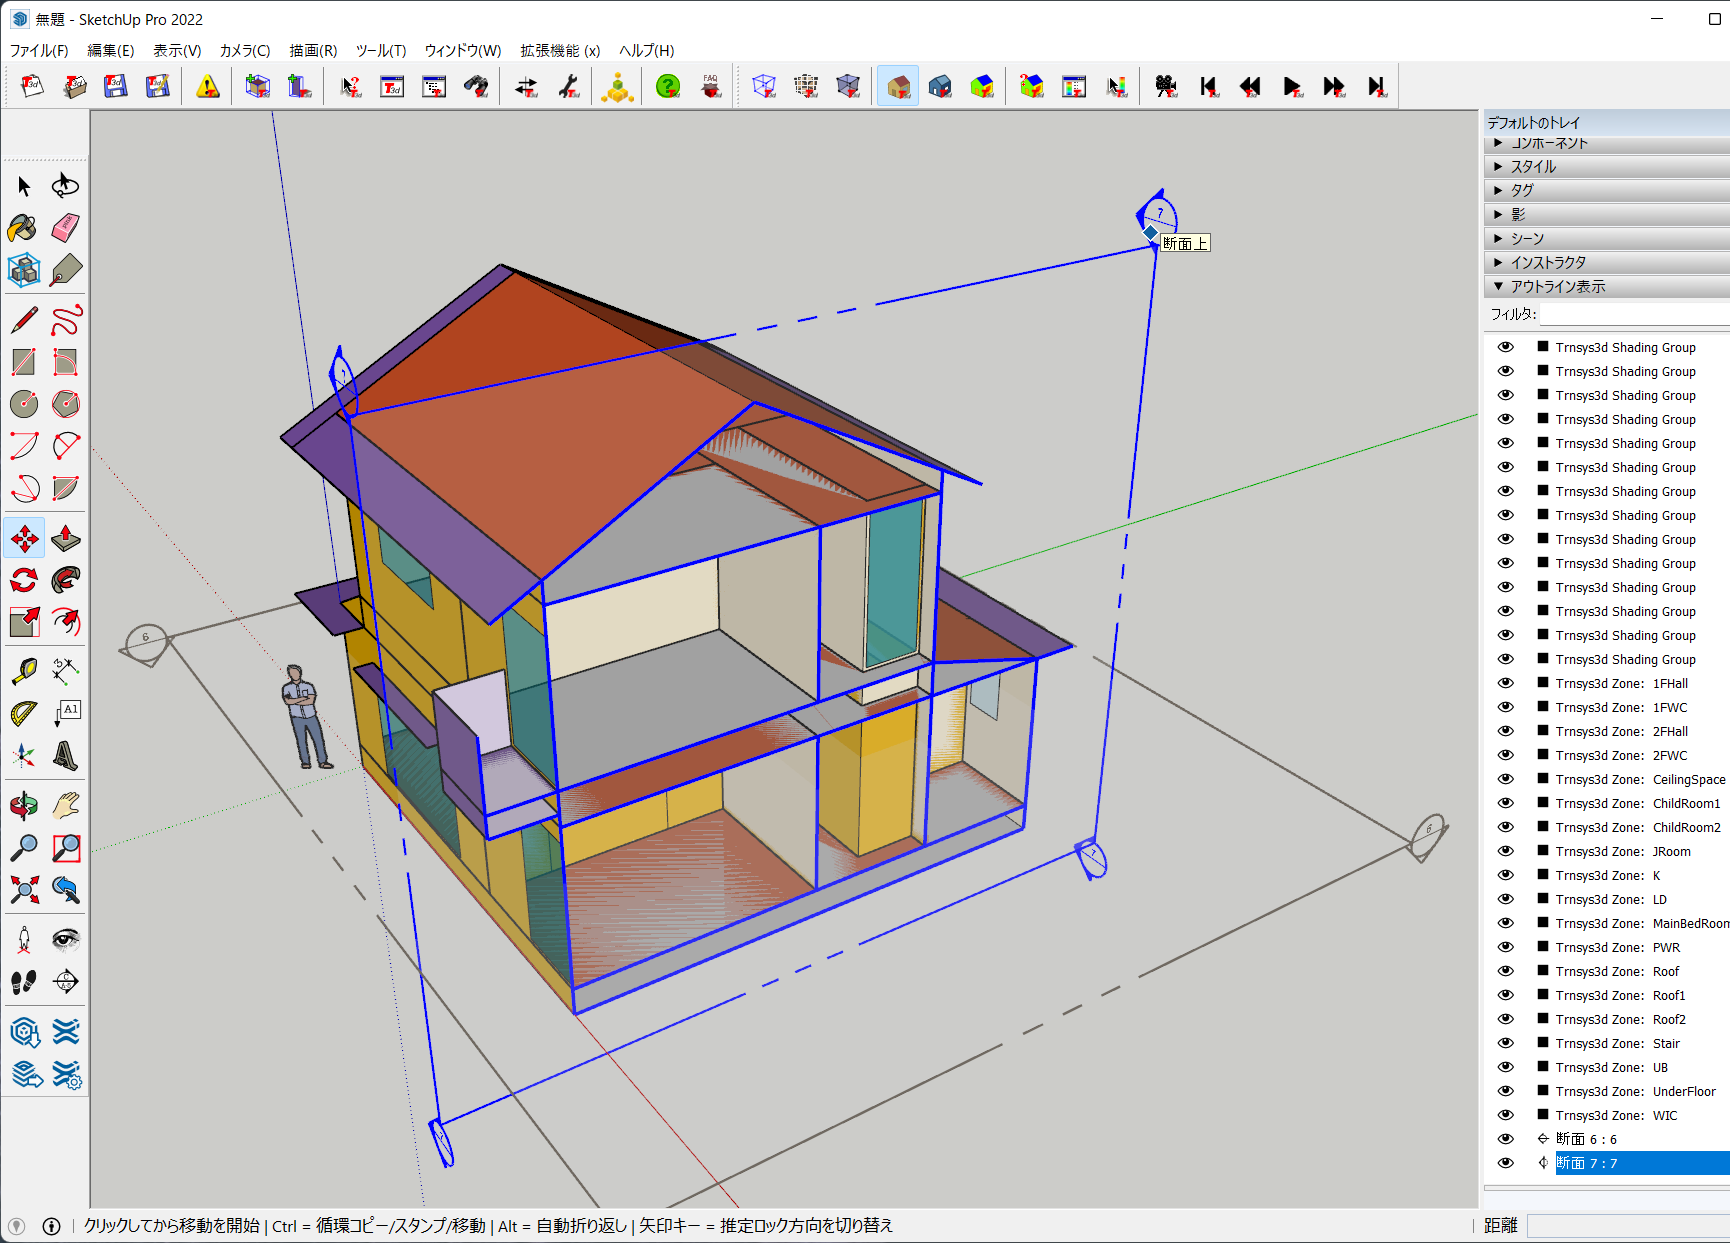Select the Rotate tool
The height and width of the screenshot is (1243, 1730).
point(22,579)
